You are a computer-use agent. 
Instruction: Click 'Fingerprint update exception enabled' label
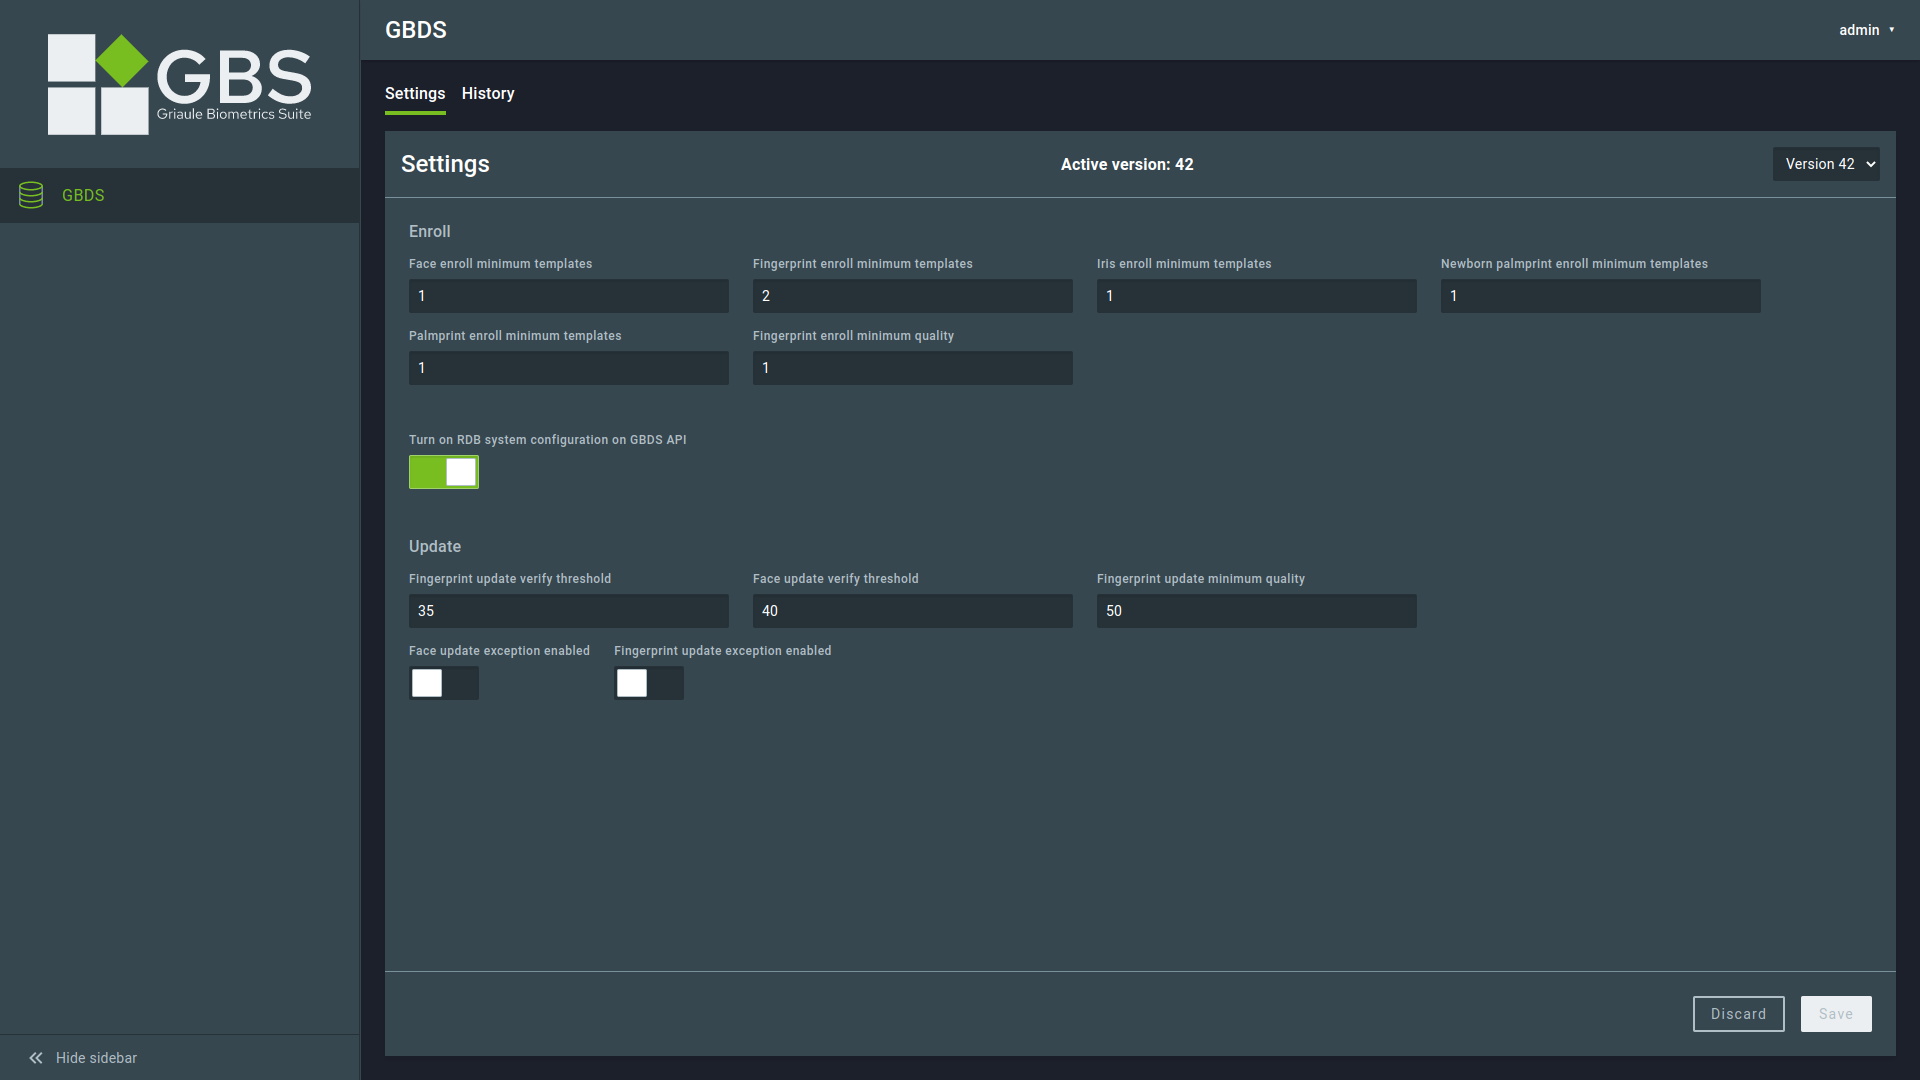click(723, 651)
